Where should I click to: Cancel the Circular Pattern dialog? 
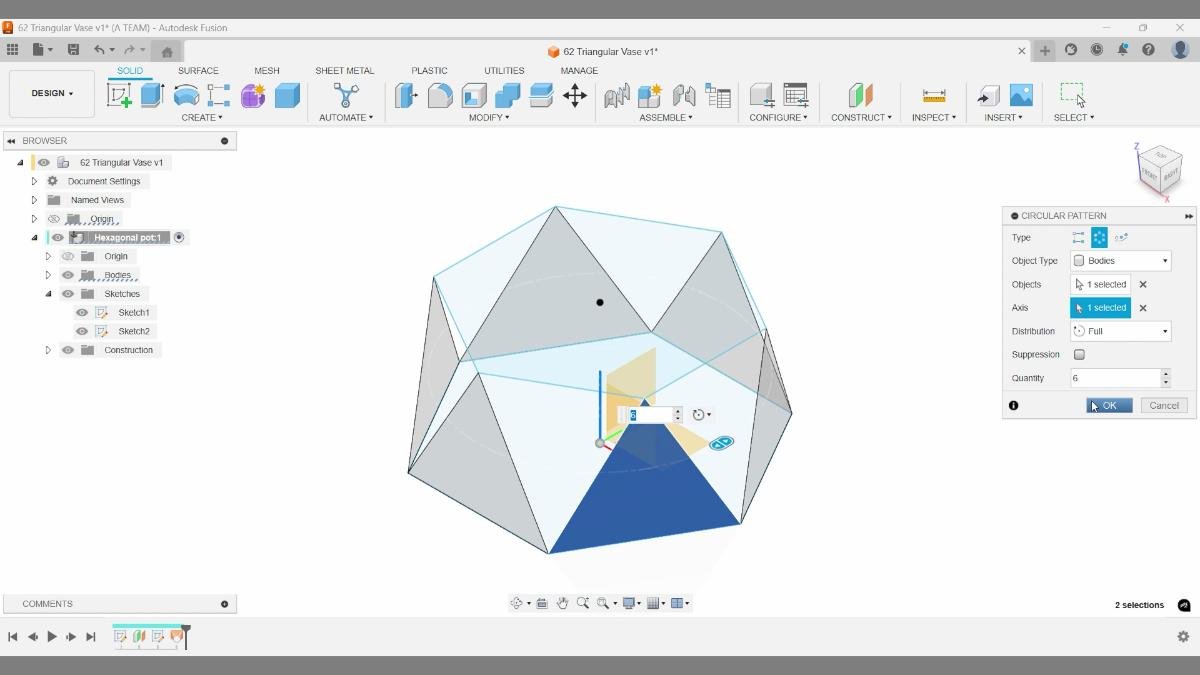click(x=1164, y=405)
